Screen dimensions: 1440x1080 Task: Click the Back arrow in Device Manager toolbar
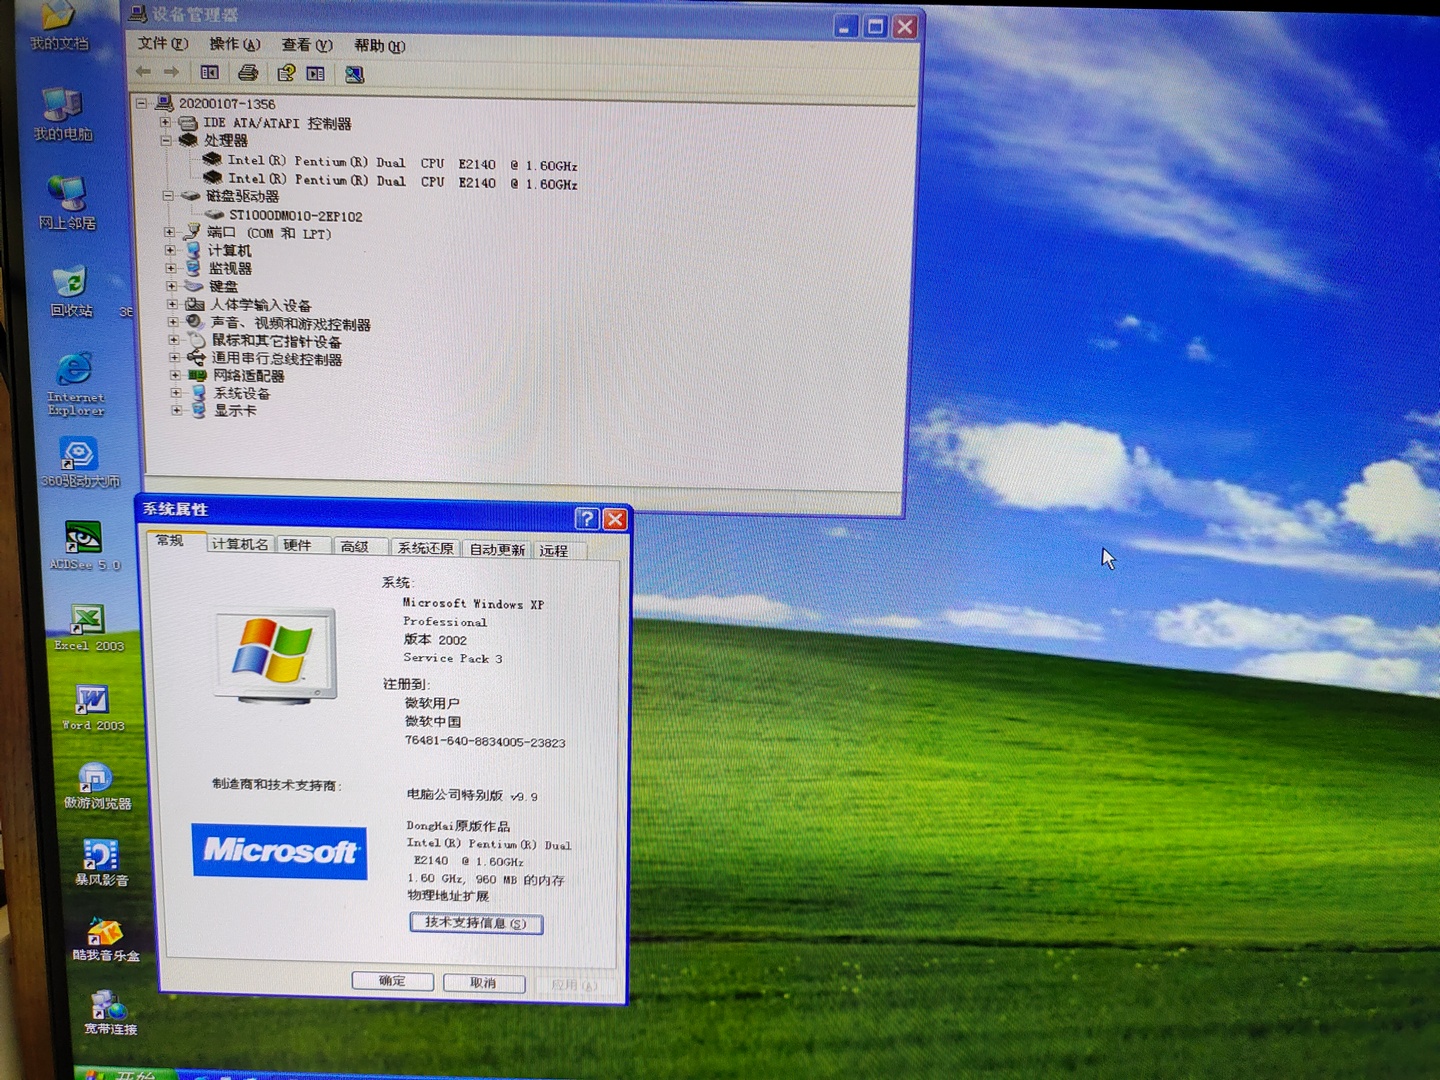tap(144, 72)
